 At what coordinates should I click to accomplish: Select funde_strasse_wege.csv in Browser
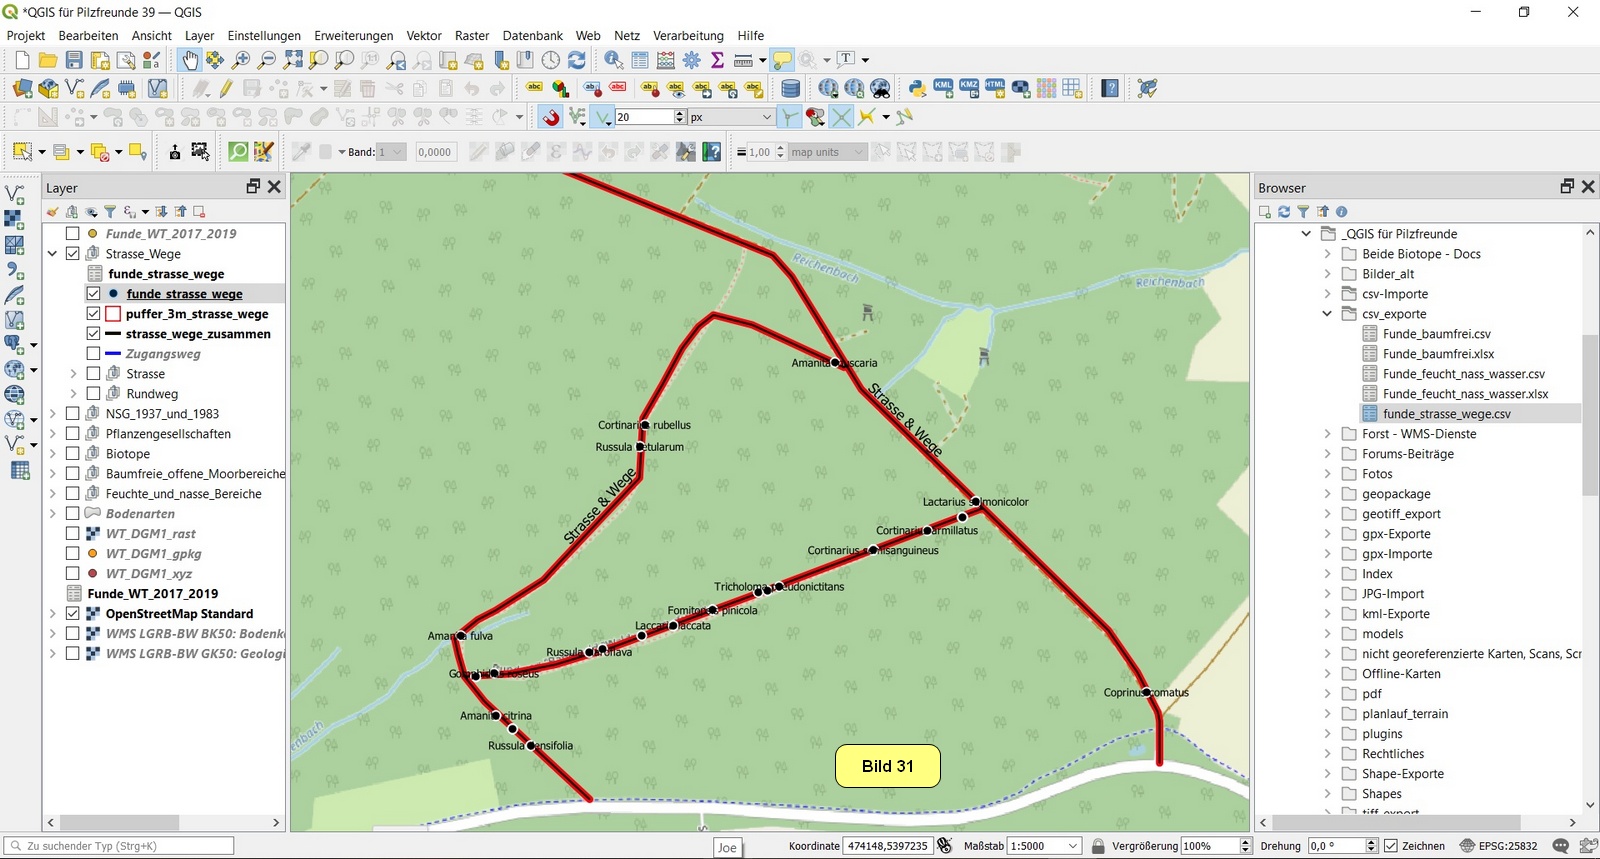[x=1446, y=414]
